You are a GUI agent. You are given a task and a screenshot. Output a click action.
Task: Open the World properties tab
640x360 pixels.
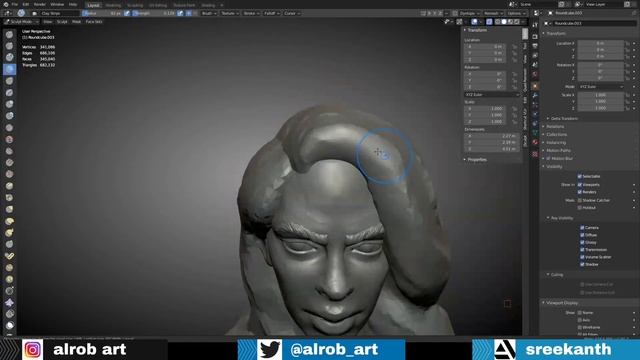tap(535, 75)
